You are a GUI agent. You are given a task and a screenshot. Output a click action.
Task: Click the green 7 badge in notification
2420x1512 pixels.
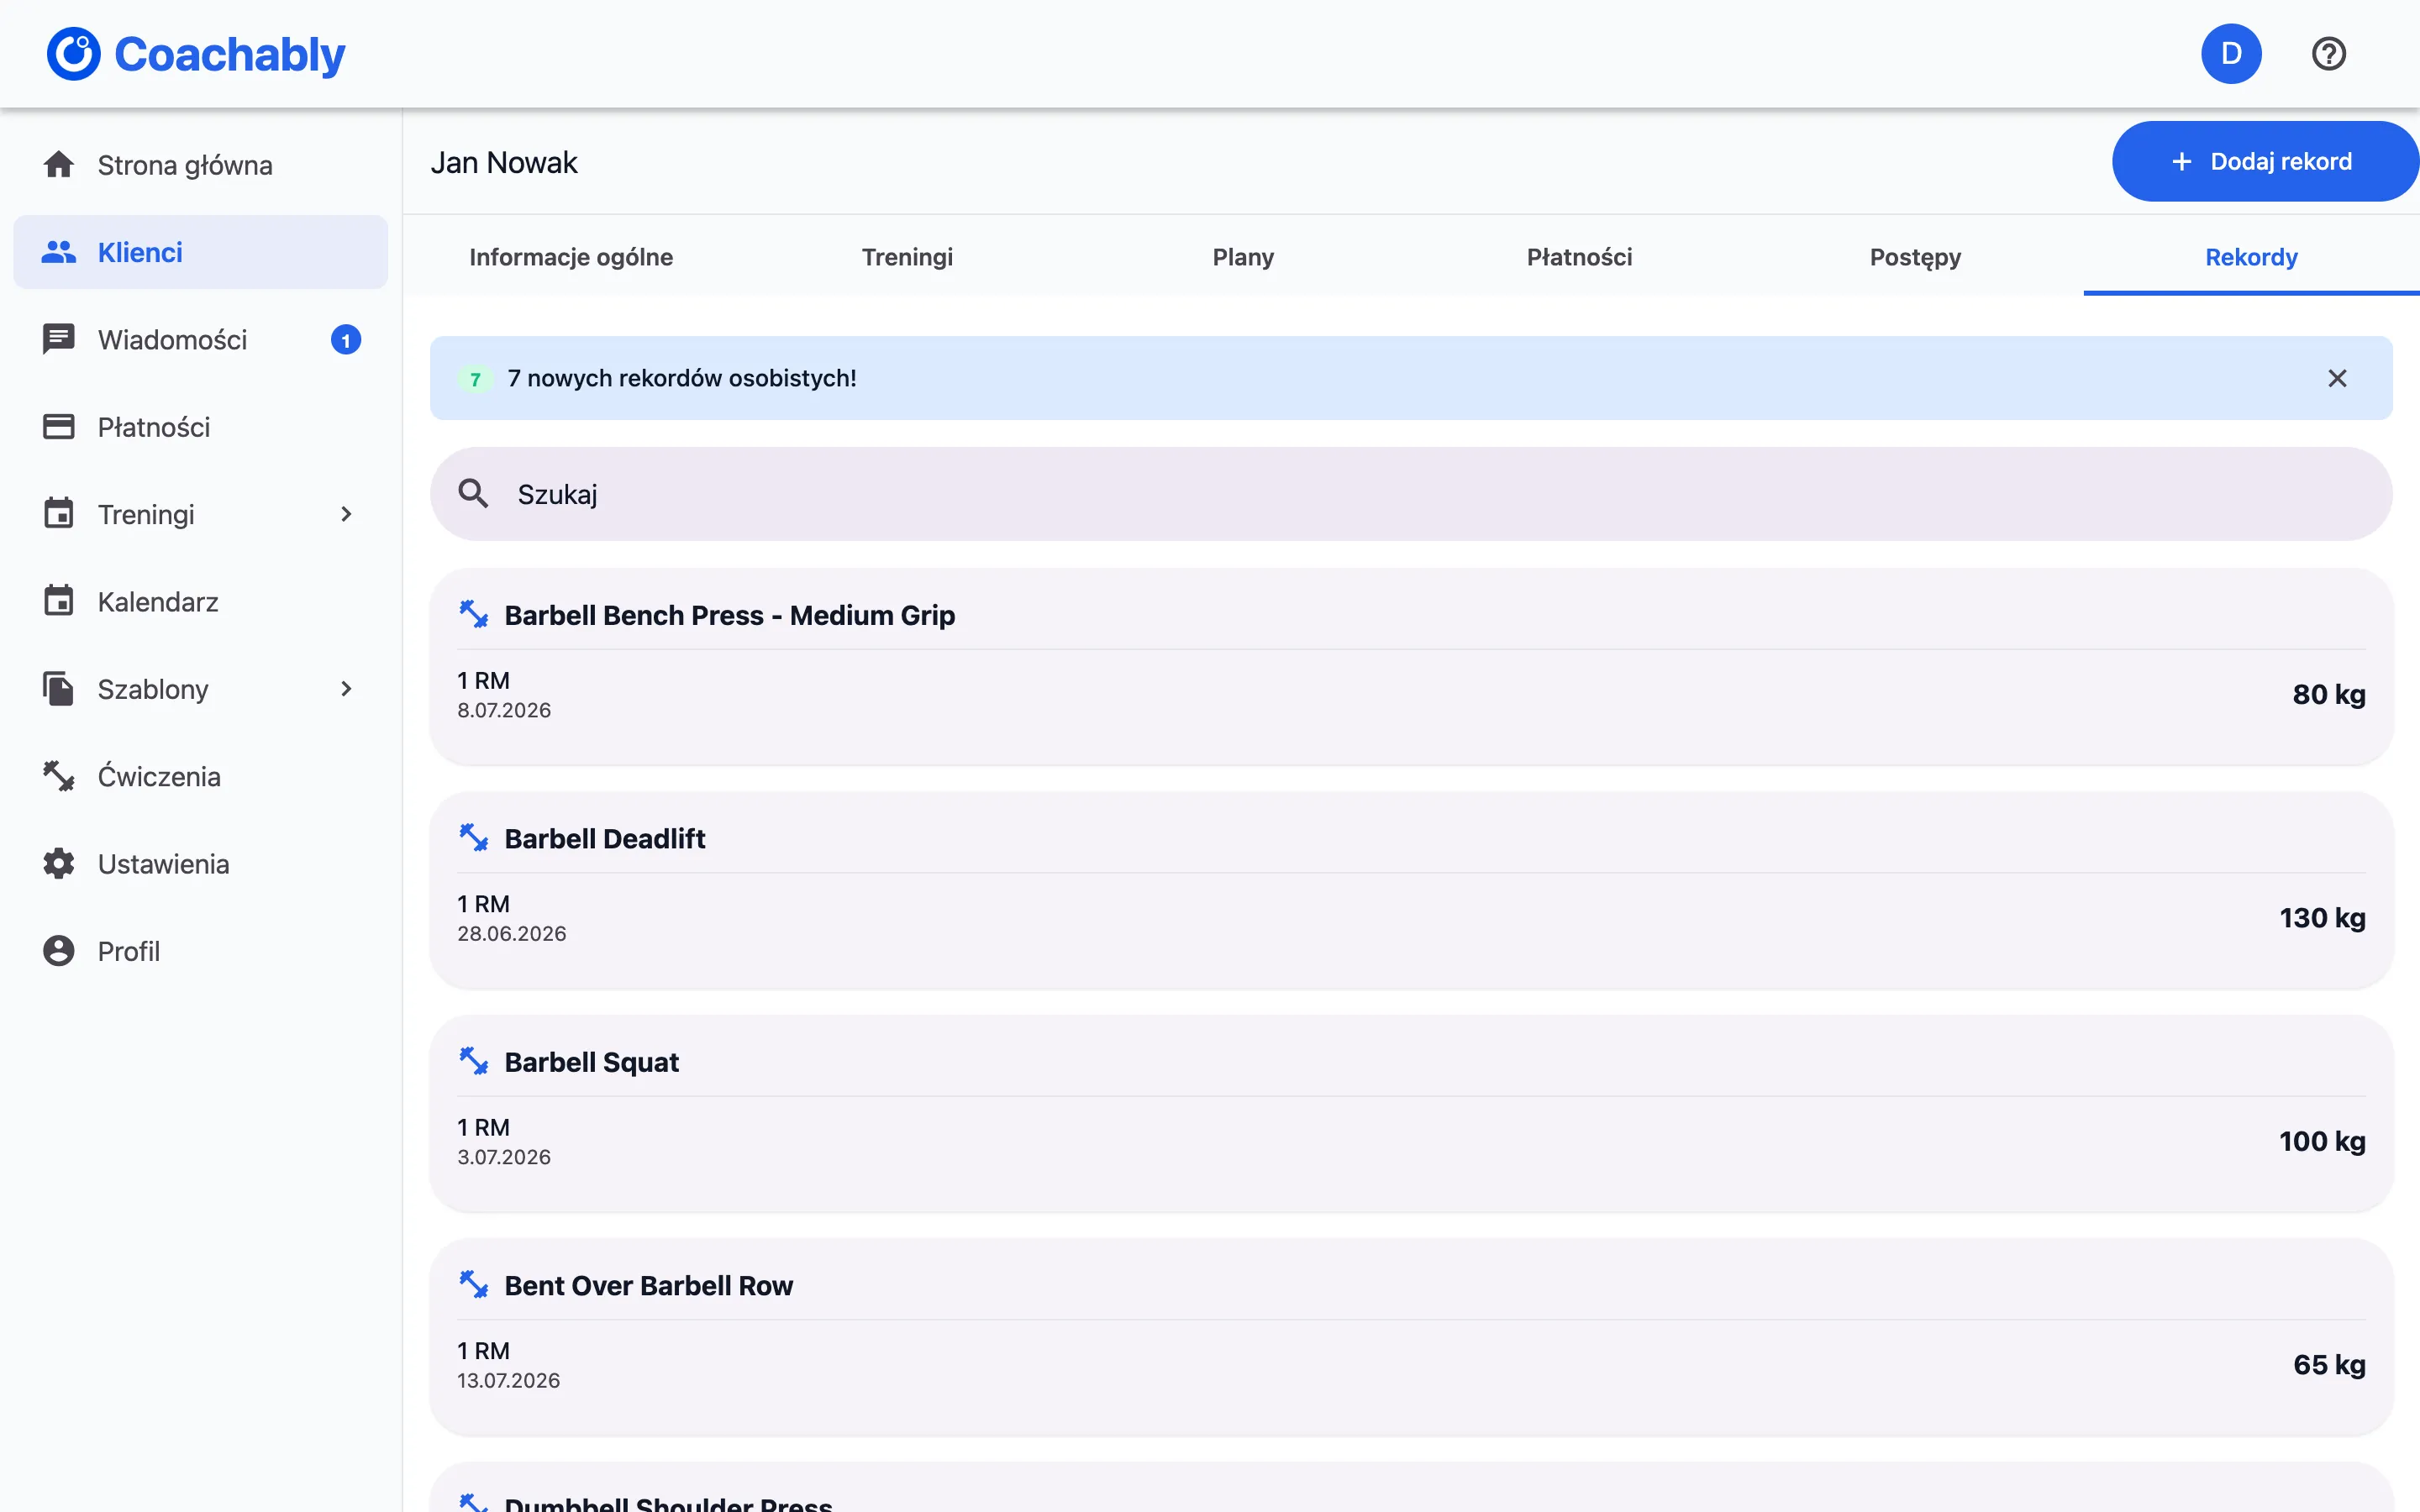(476, 379)
